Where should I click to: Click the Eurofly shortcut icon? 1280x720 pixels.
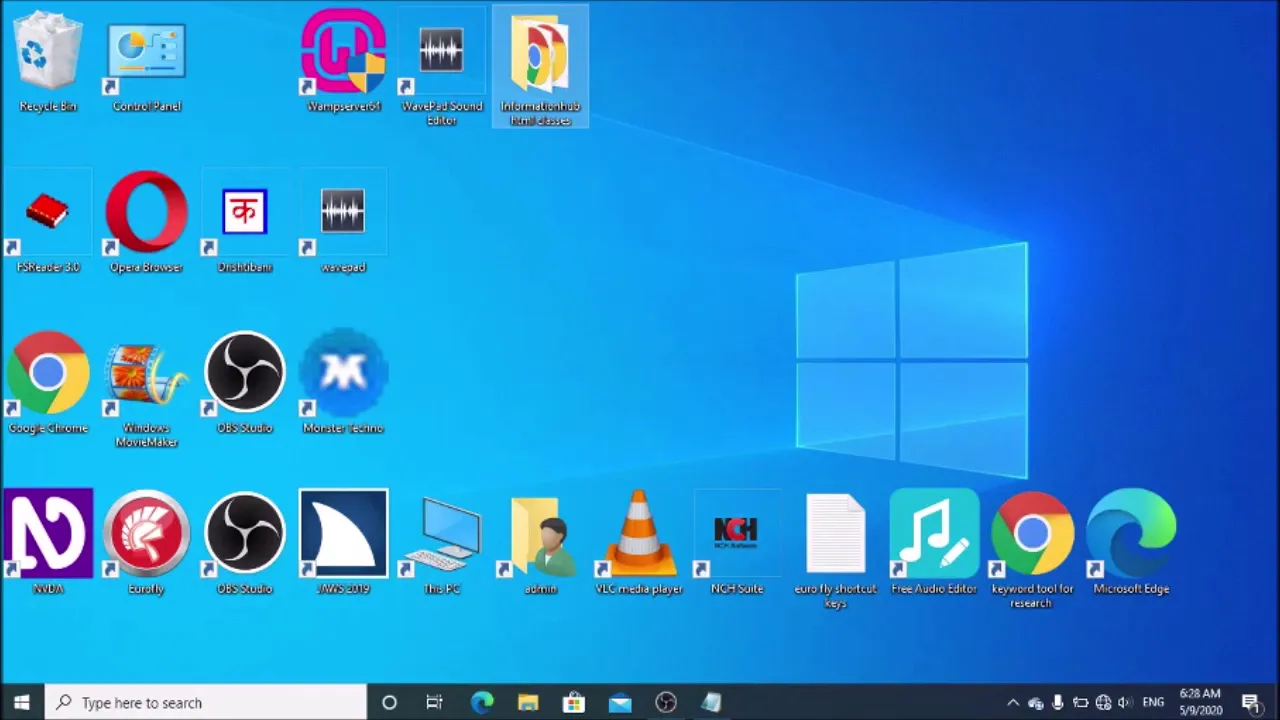point(147,543)
